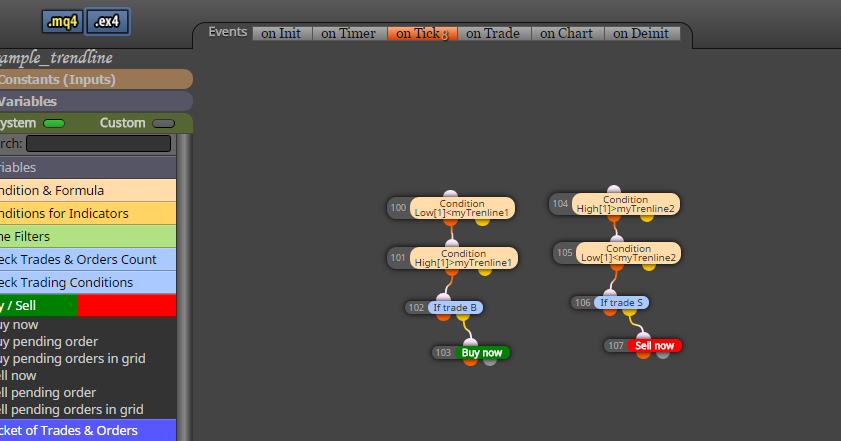Select block 102 If trade B
This screenshot has width=841, height=441.
tap(455, 308)
